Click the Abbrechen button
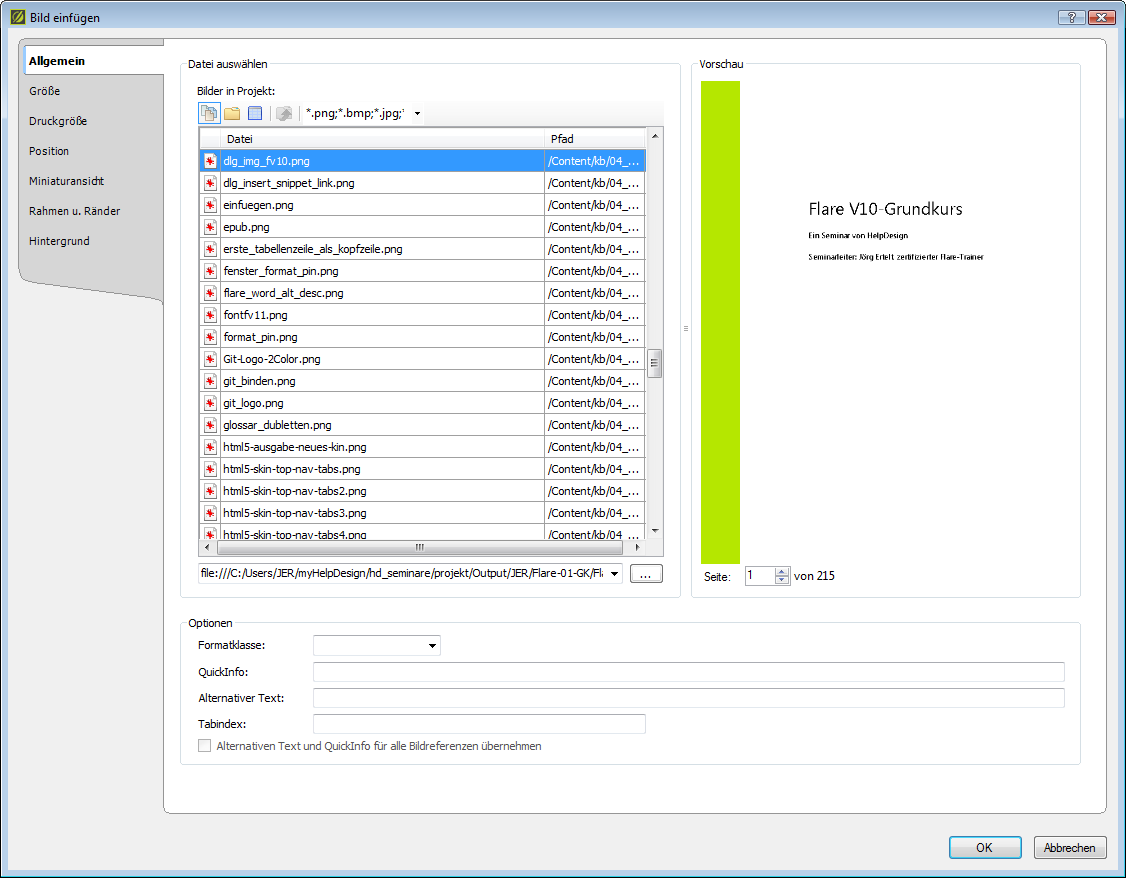1126x878 pixels. 1070,848
